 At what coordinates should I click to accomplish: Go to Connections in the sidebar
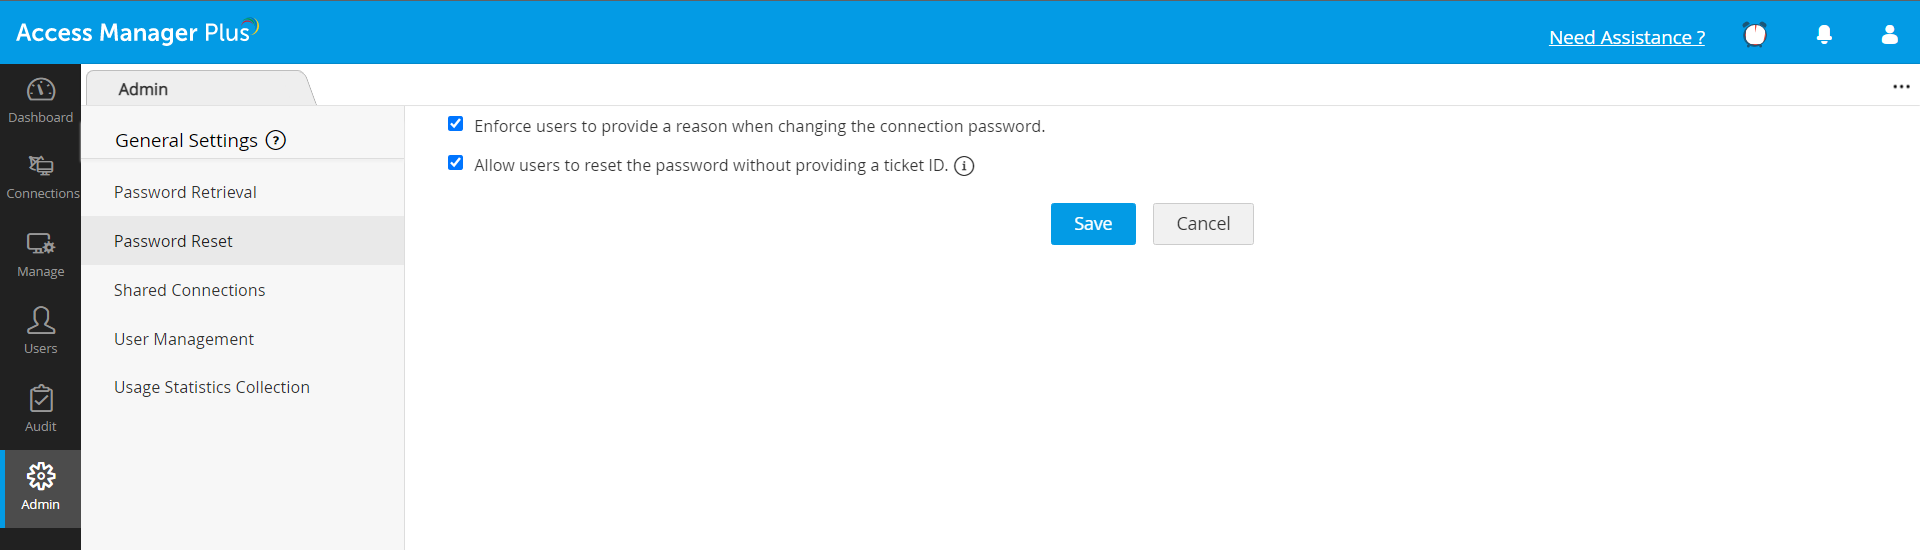coord(41,167)
